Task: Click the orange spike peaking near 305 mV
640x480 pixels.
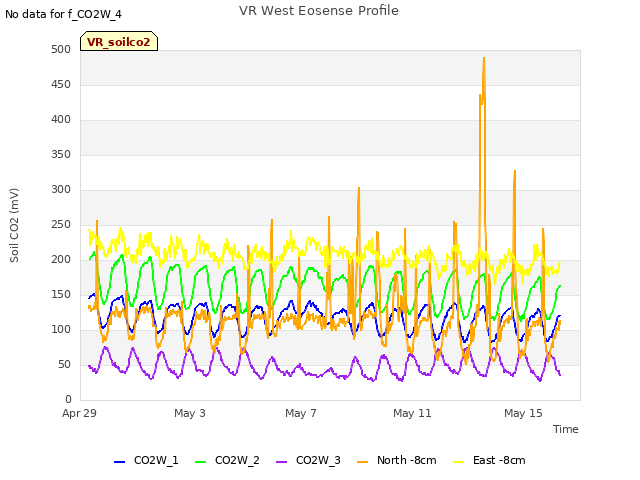Action: point(359,189)
